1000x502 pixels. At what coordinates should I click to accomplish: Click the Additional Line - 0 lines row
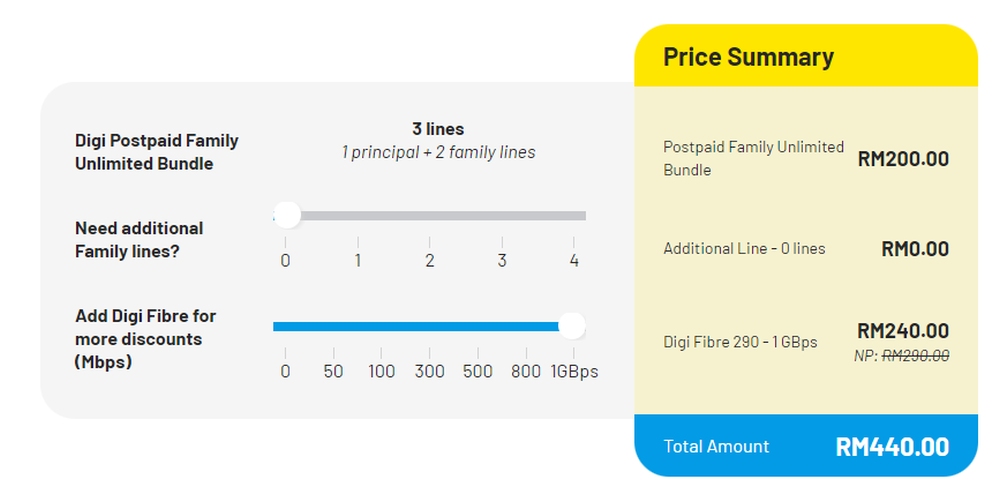coord(744,249)
